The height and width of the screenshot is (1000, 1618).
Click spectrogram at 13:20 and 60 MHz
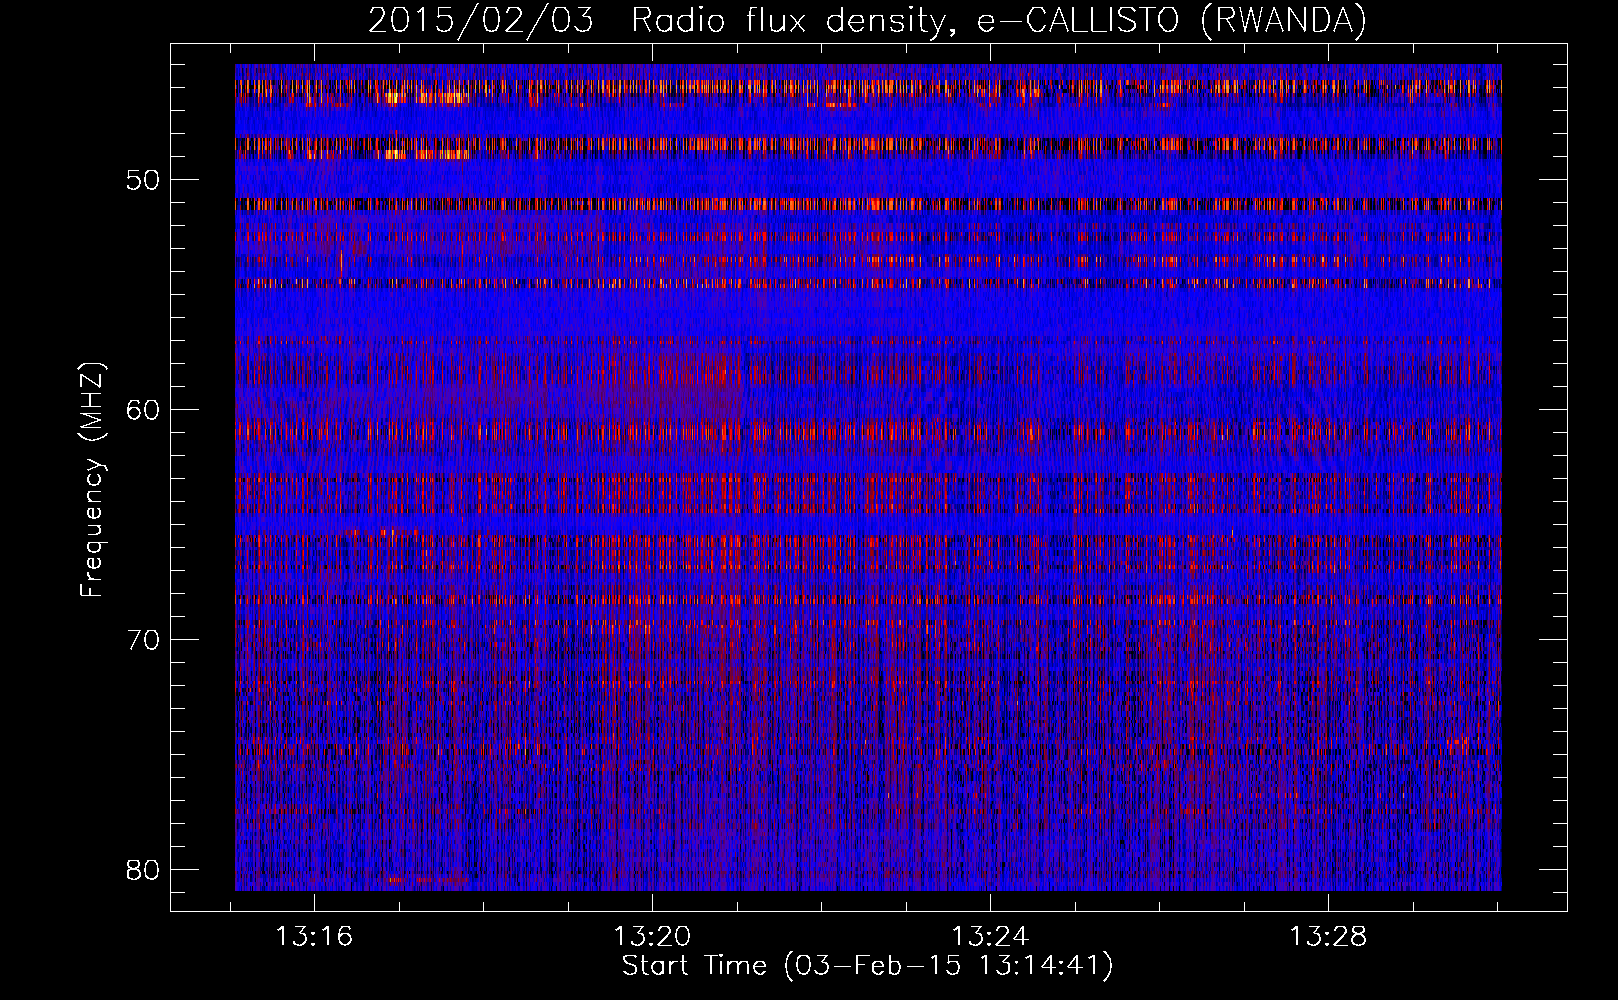coord(652,409)
